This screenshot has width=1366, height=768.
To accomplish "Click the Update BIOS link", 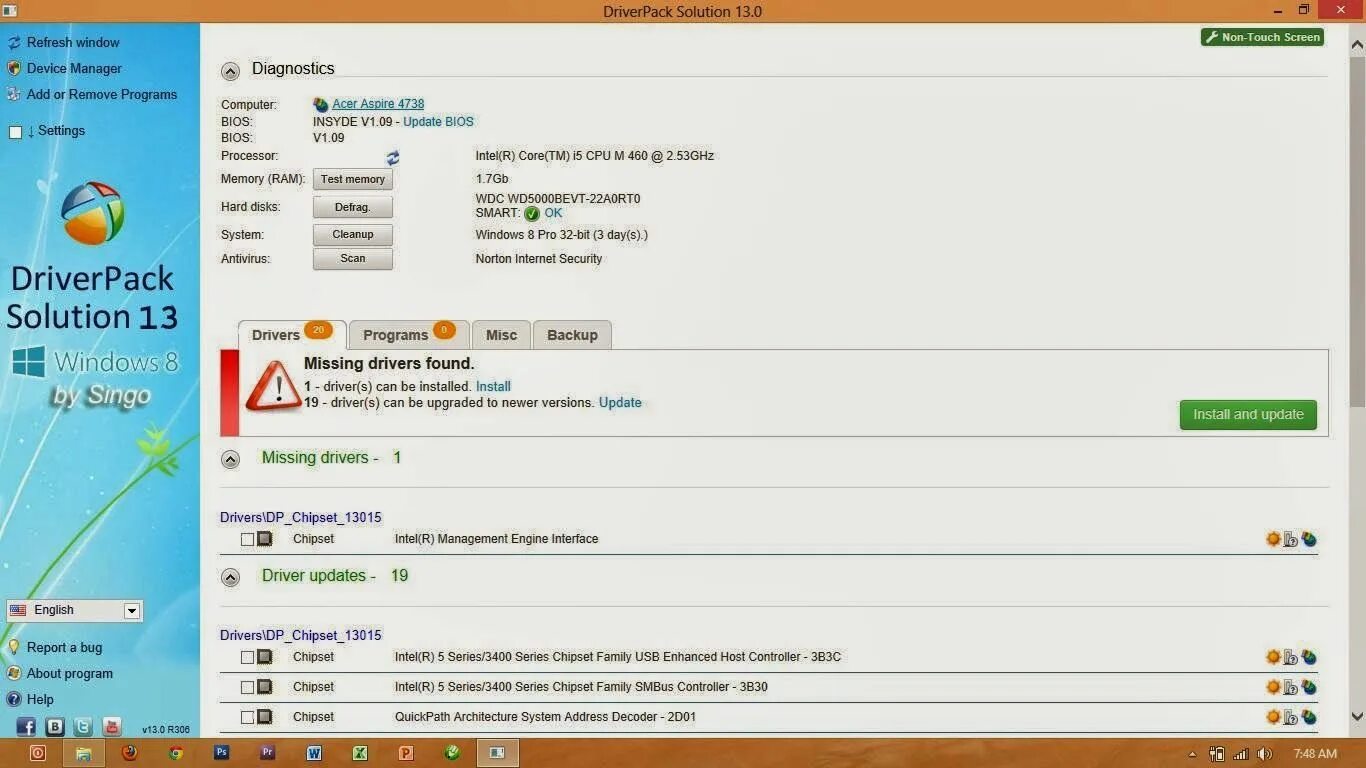I will tap(438, 122).
